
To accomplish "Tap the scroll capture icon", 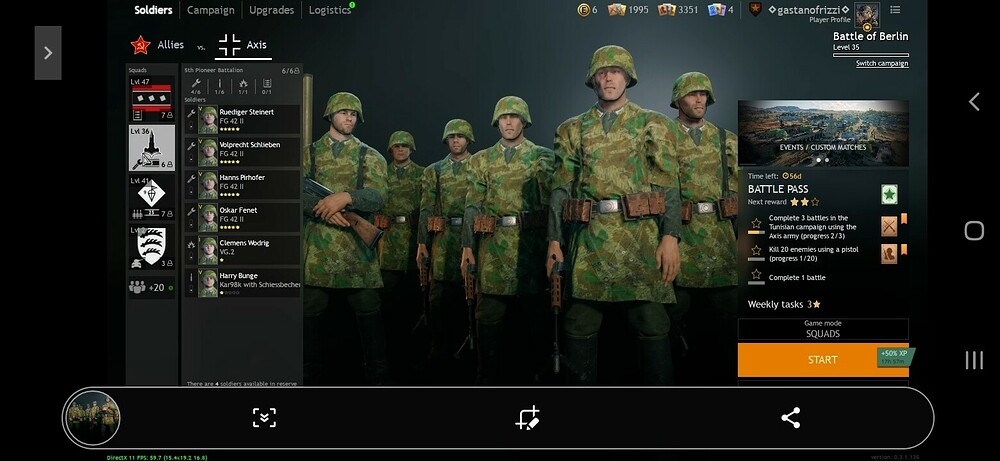I will [264, 418].
